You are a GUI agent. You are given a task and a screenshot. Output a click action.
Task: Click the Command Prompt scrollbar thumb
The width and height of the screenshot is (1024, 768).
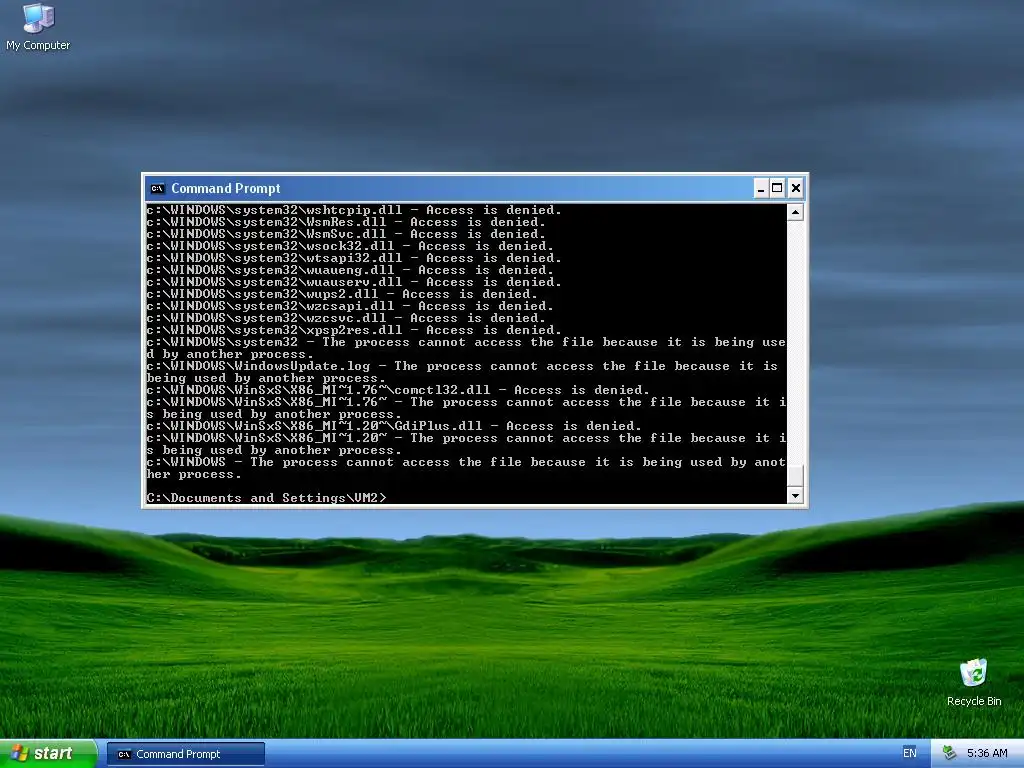(x=795, y=476)
